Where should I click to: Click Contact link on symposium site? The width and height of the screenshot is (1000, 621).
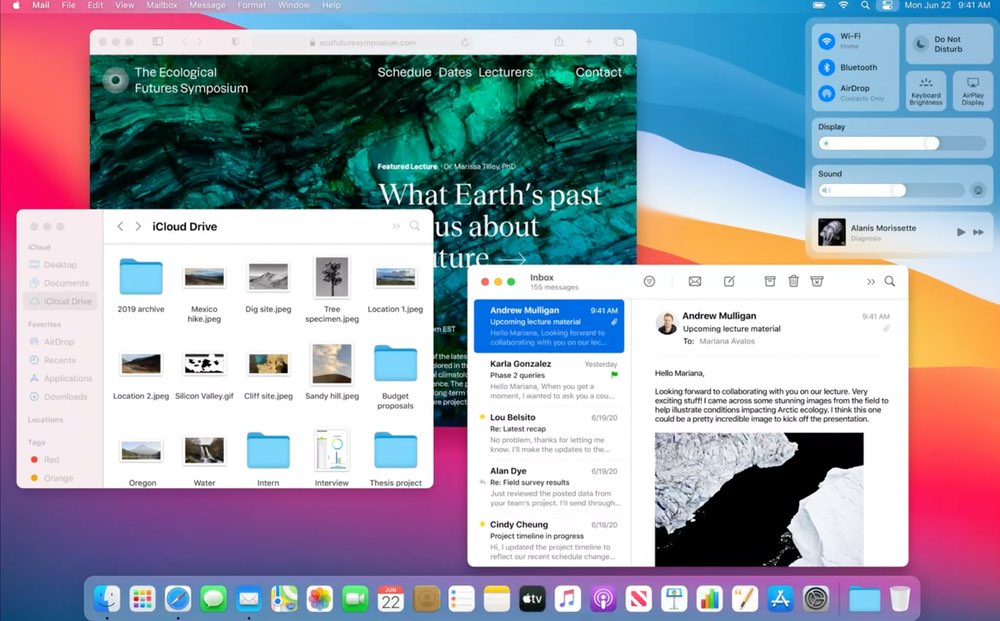pyautogui.click(x=598, y=72)
